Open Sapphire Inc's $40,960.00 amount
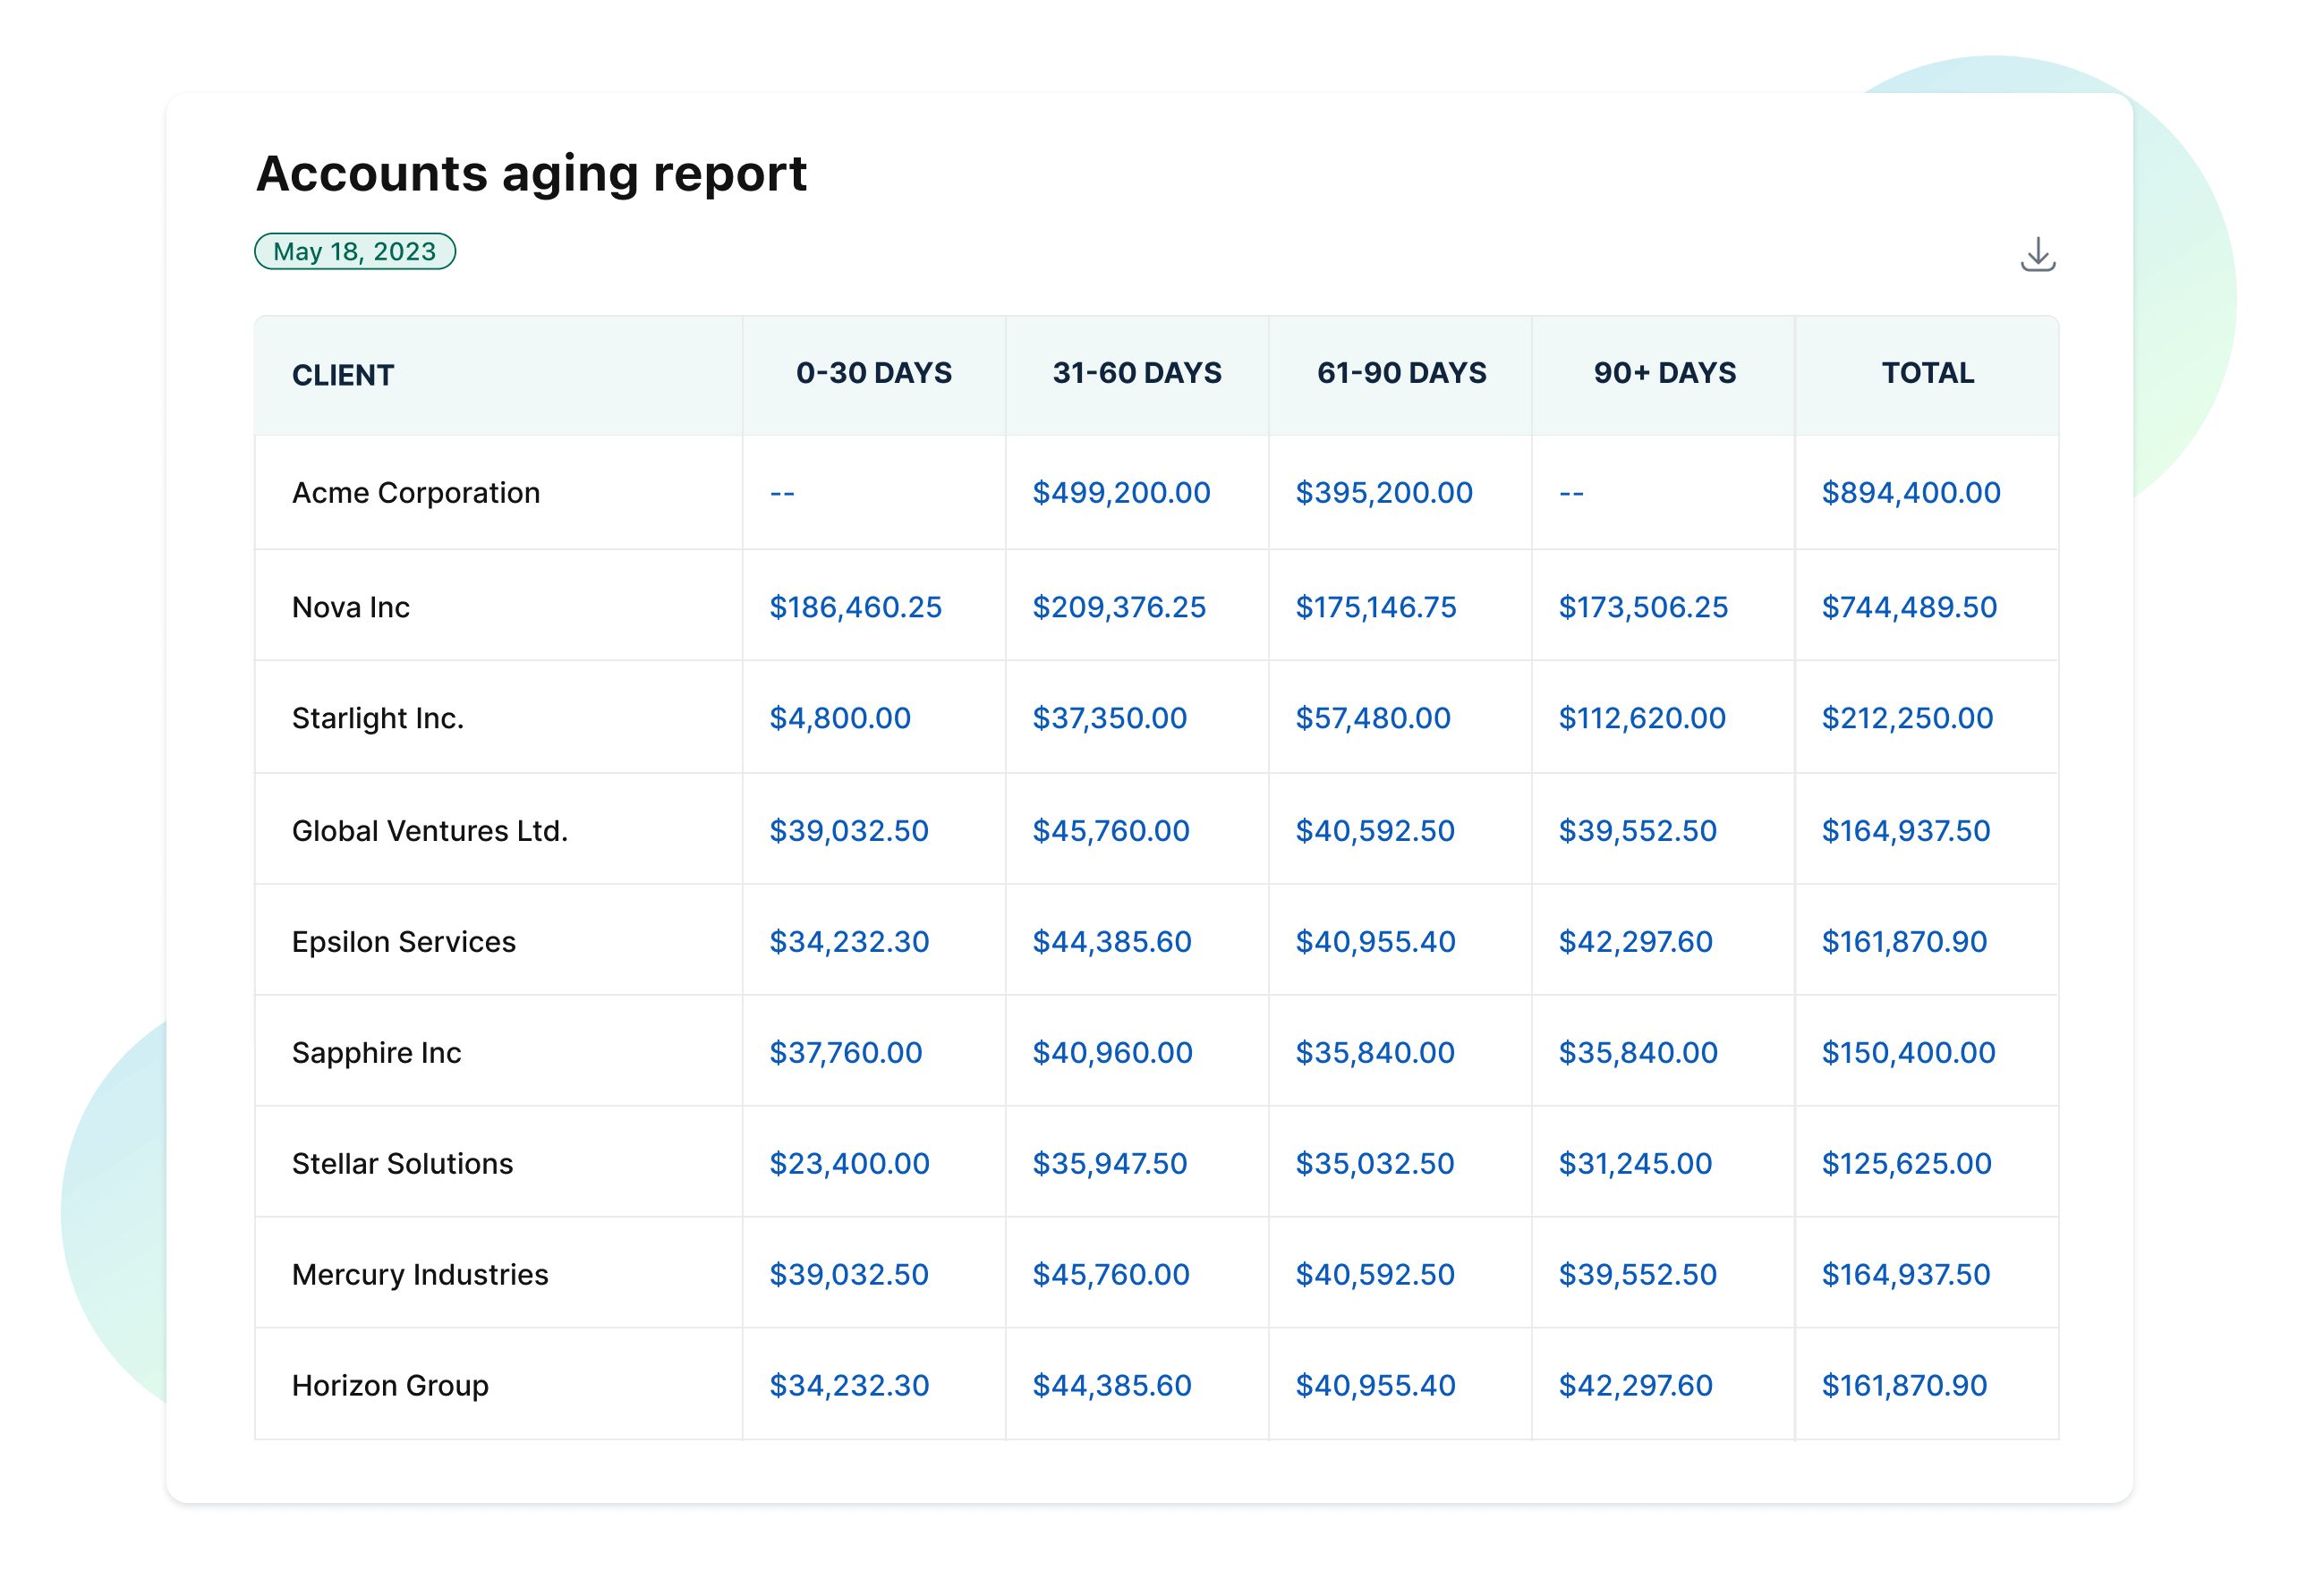Image resolution: width=2298 pixels, height=1596 pixels. (1112, 1053)
